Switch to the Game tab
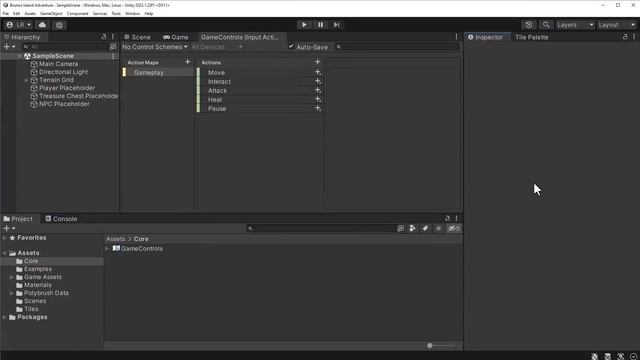Viewport: 640px width, 360px height. tap(176, 37)
